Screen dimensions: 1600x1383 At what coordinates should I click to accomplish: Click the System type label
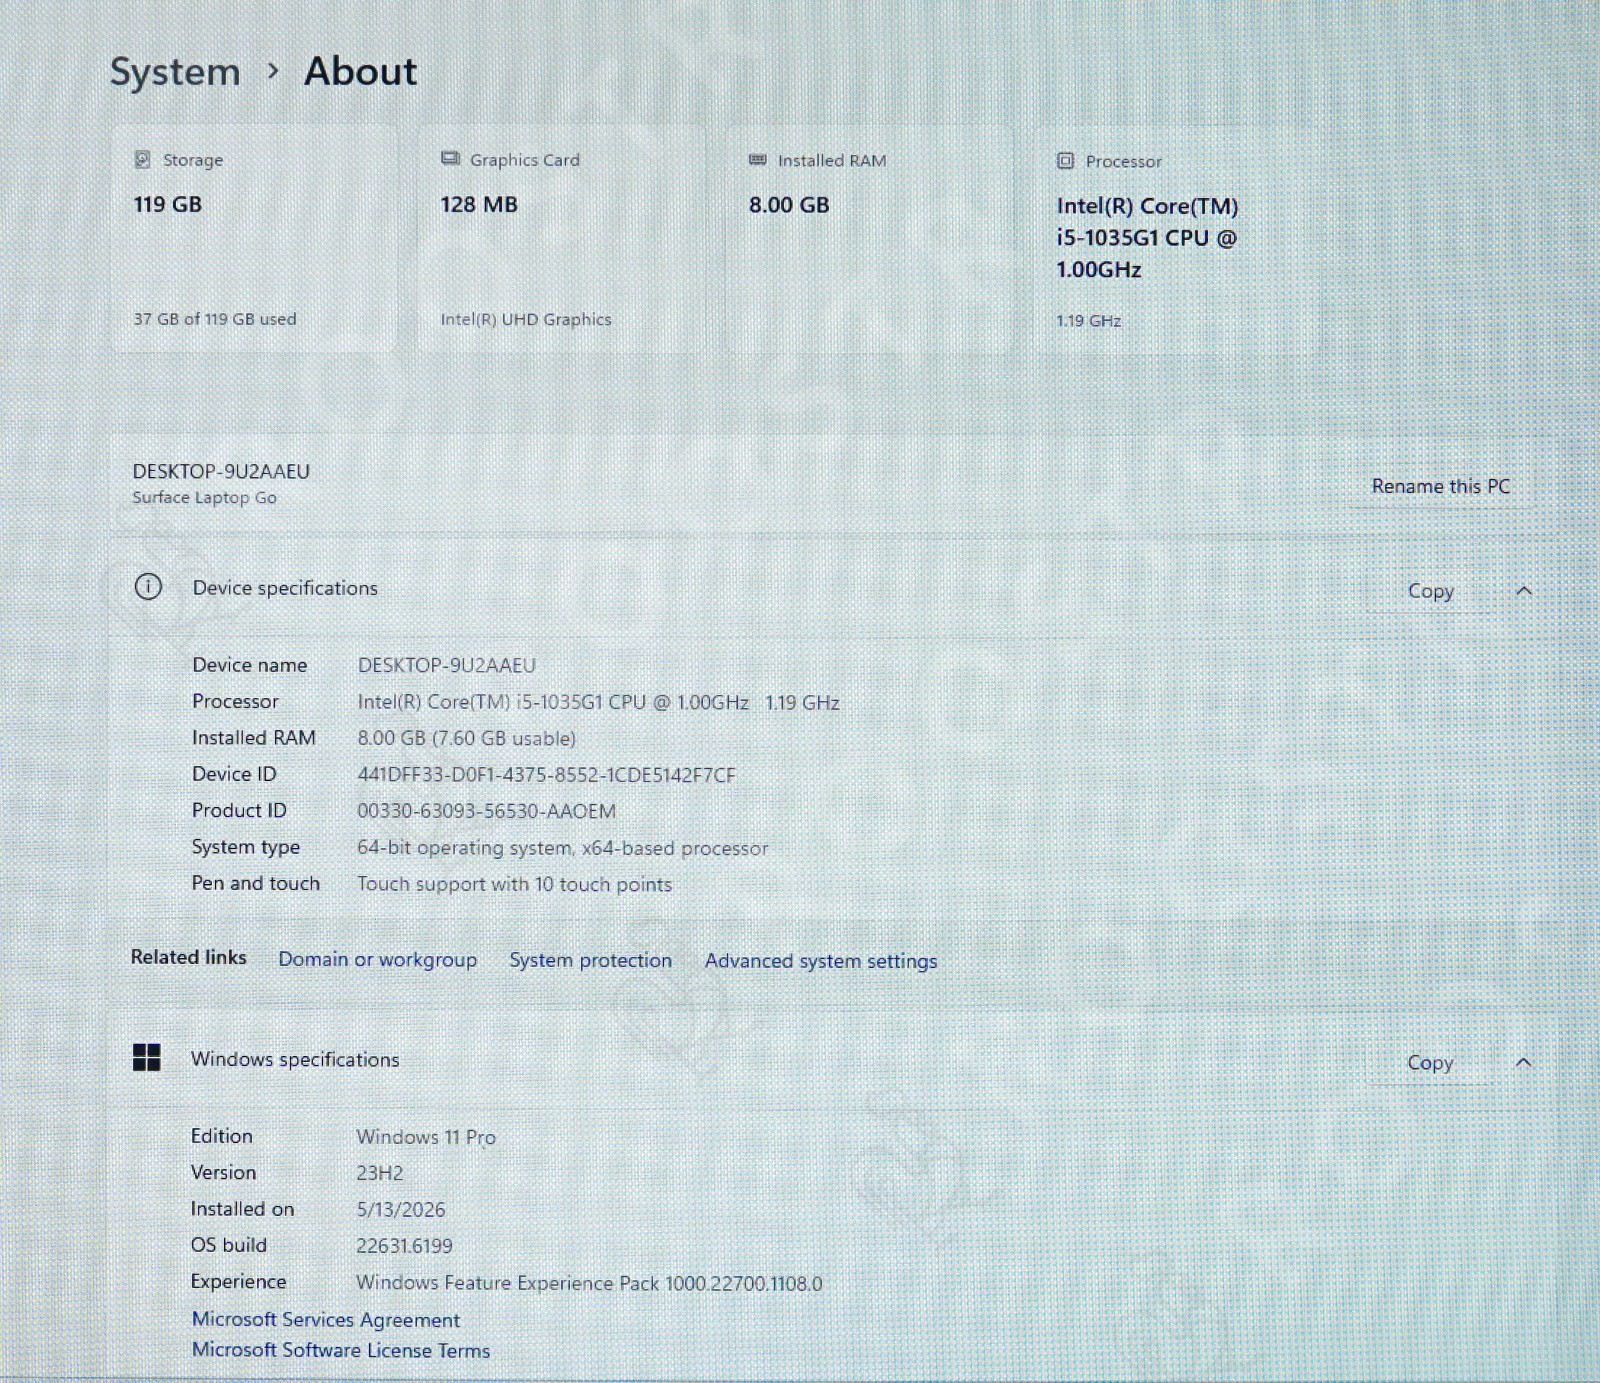pos(246,847)
